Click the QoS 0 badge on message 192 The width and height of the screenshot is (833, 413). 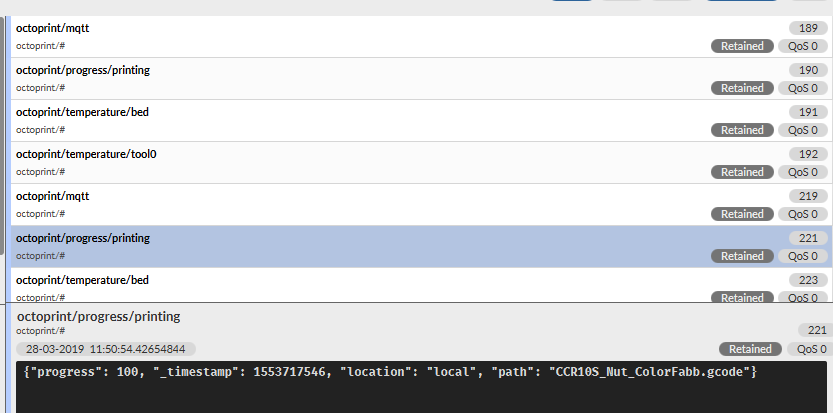(803, 172)
